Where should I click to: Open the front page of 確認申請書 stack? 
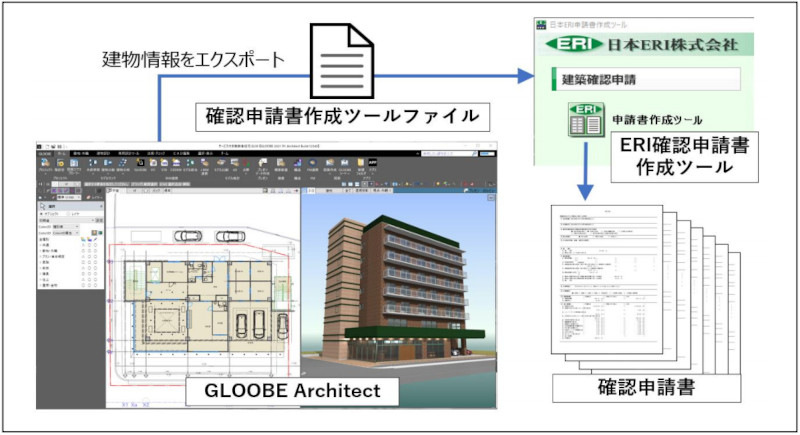coord(607,279)
